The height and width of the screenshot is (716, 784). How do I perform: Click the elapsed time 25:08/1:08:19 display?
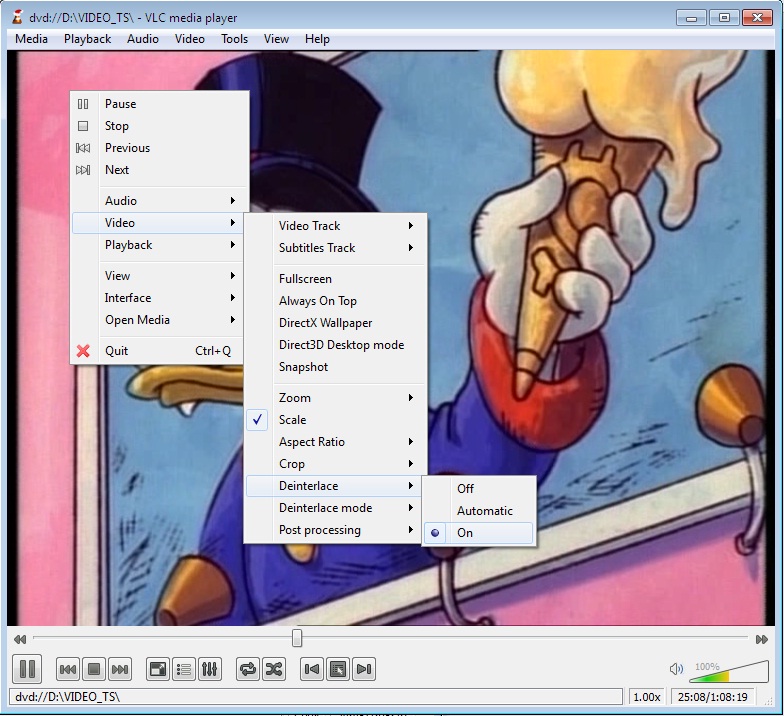click(712, 697)
